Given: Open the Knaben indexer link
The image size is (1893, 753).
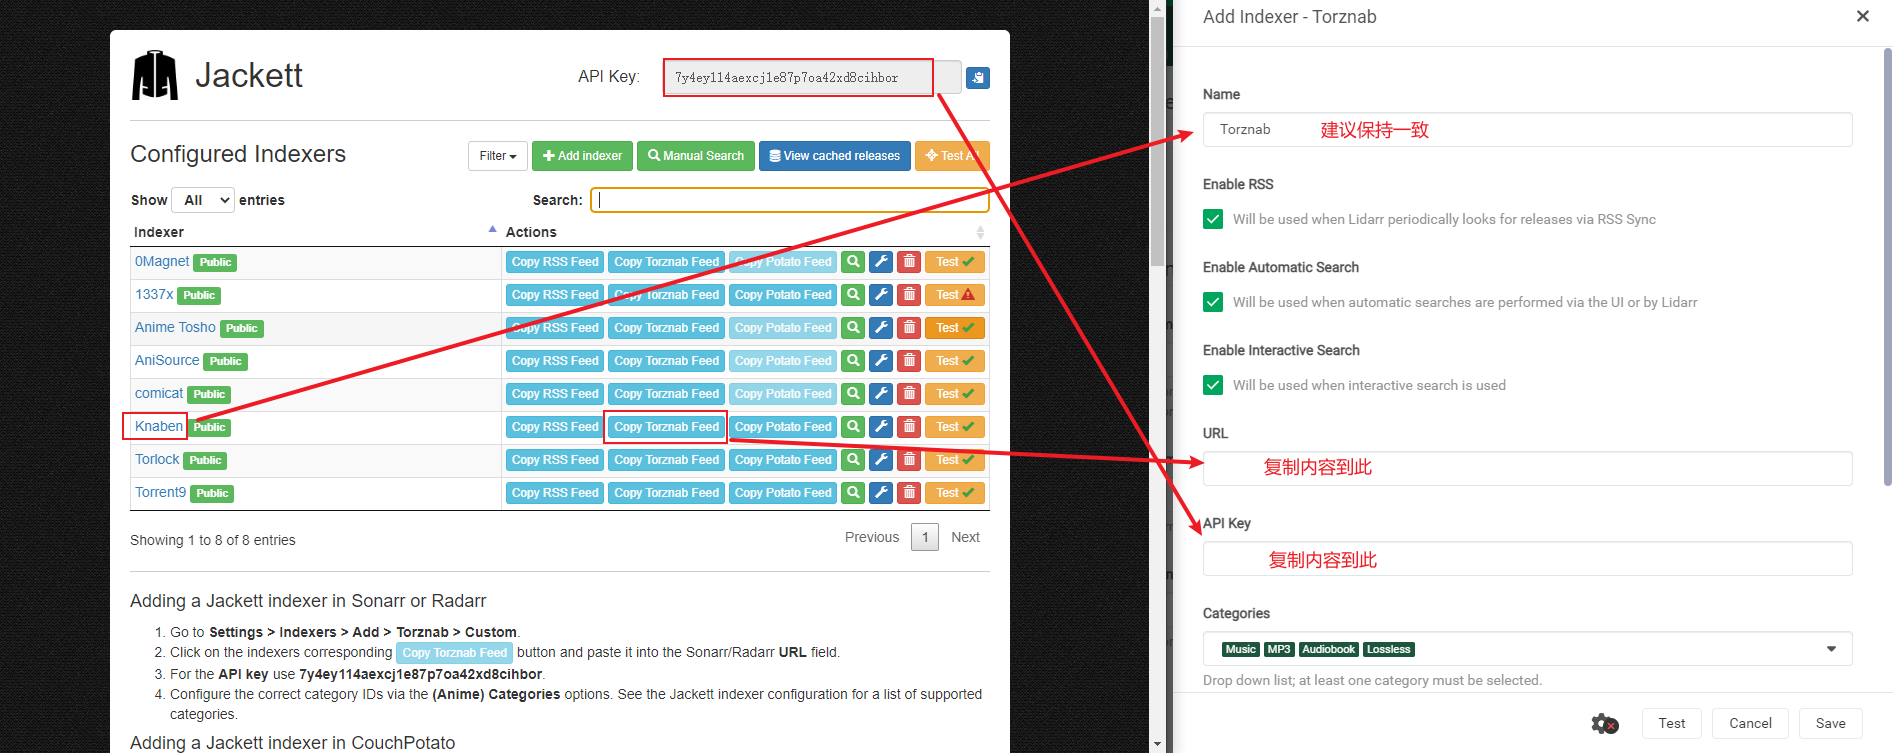Looking at the screenshot, I should pyautogui.click(x=159, y=426).
